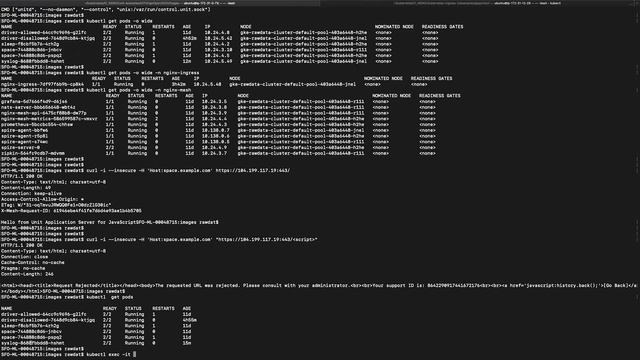
Task: Select node name in the grafana row
Action: (301, 101)
